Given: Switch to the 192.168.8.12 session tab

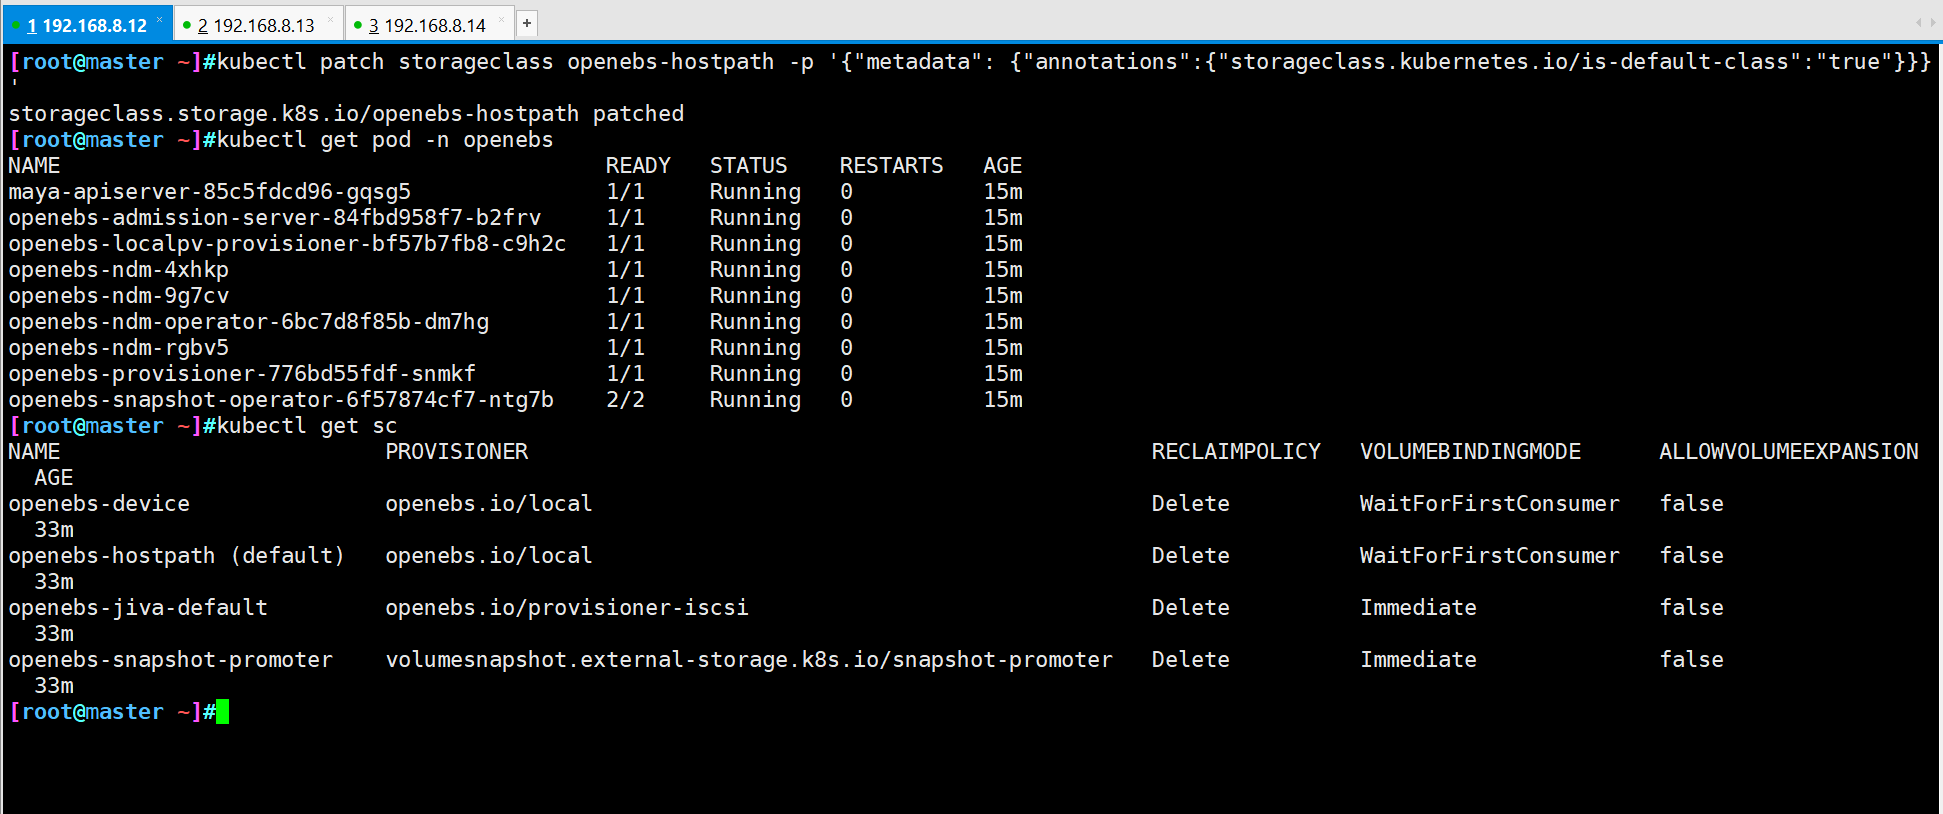Looking at the screenshot, I should coord(86,25).
